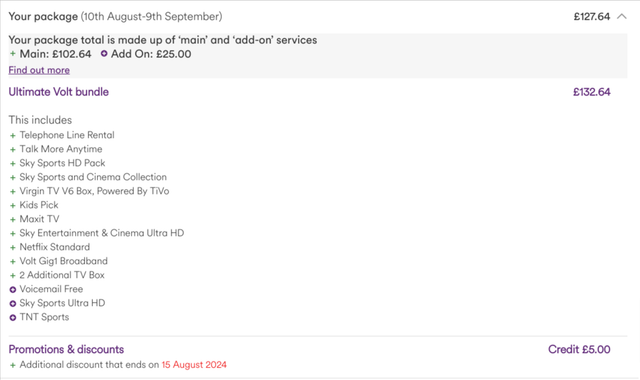Select the Kids Pick list item
Screen dimensions: 640x380
pyautogui.click(x=39, y=205)
